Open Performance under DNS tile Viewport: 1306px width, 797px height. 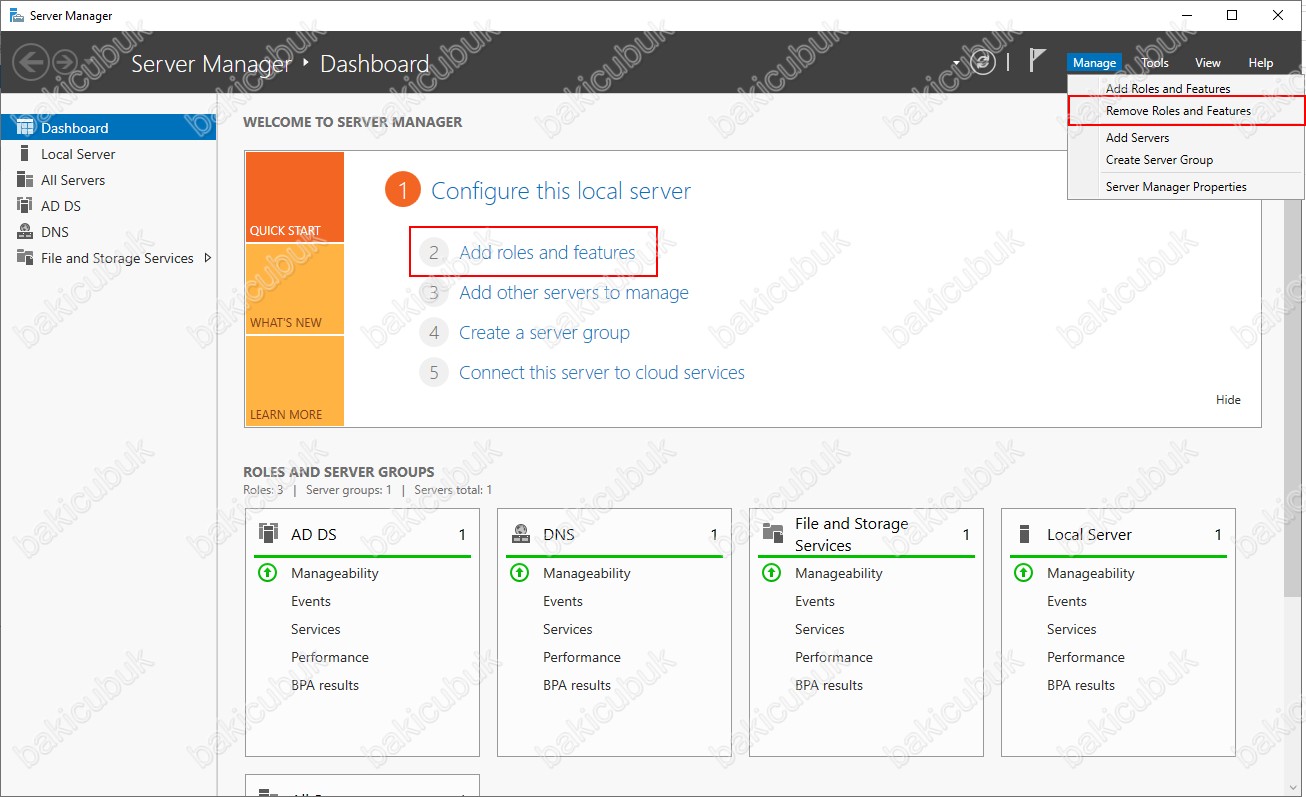582,657
